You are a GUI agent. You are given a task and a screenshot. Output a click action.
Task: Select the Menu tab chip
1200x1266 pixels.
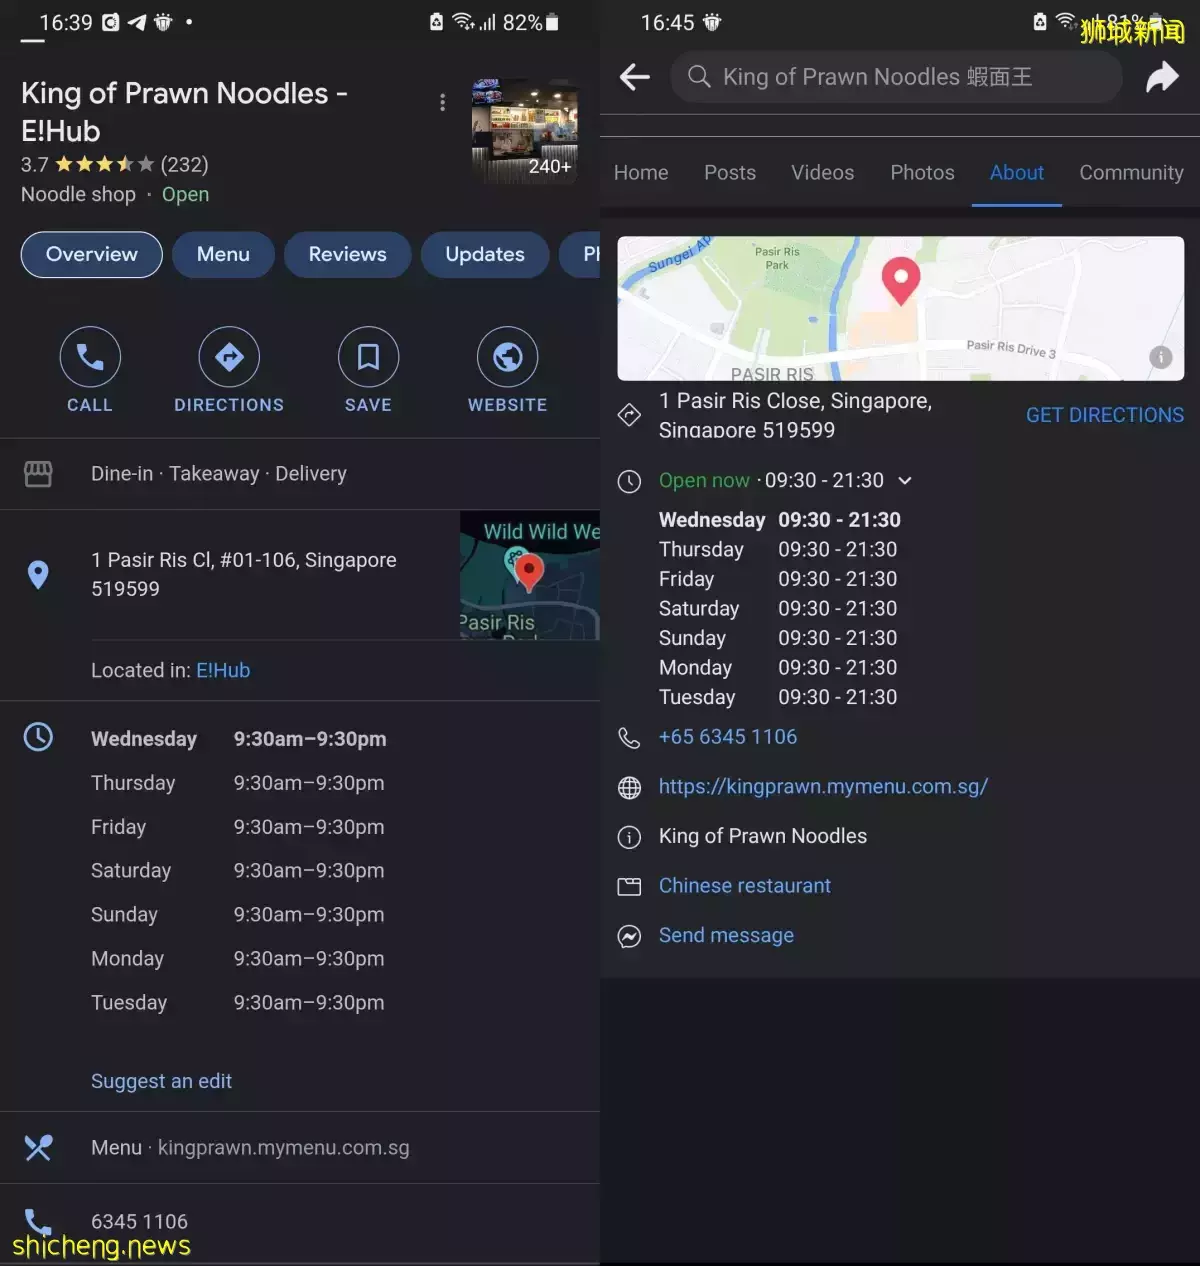pyautogui.click(x=223, y=255)
